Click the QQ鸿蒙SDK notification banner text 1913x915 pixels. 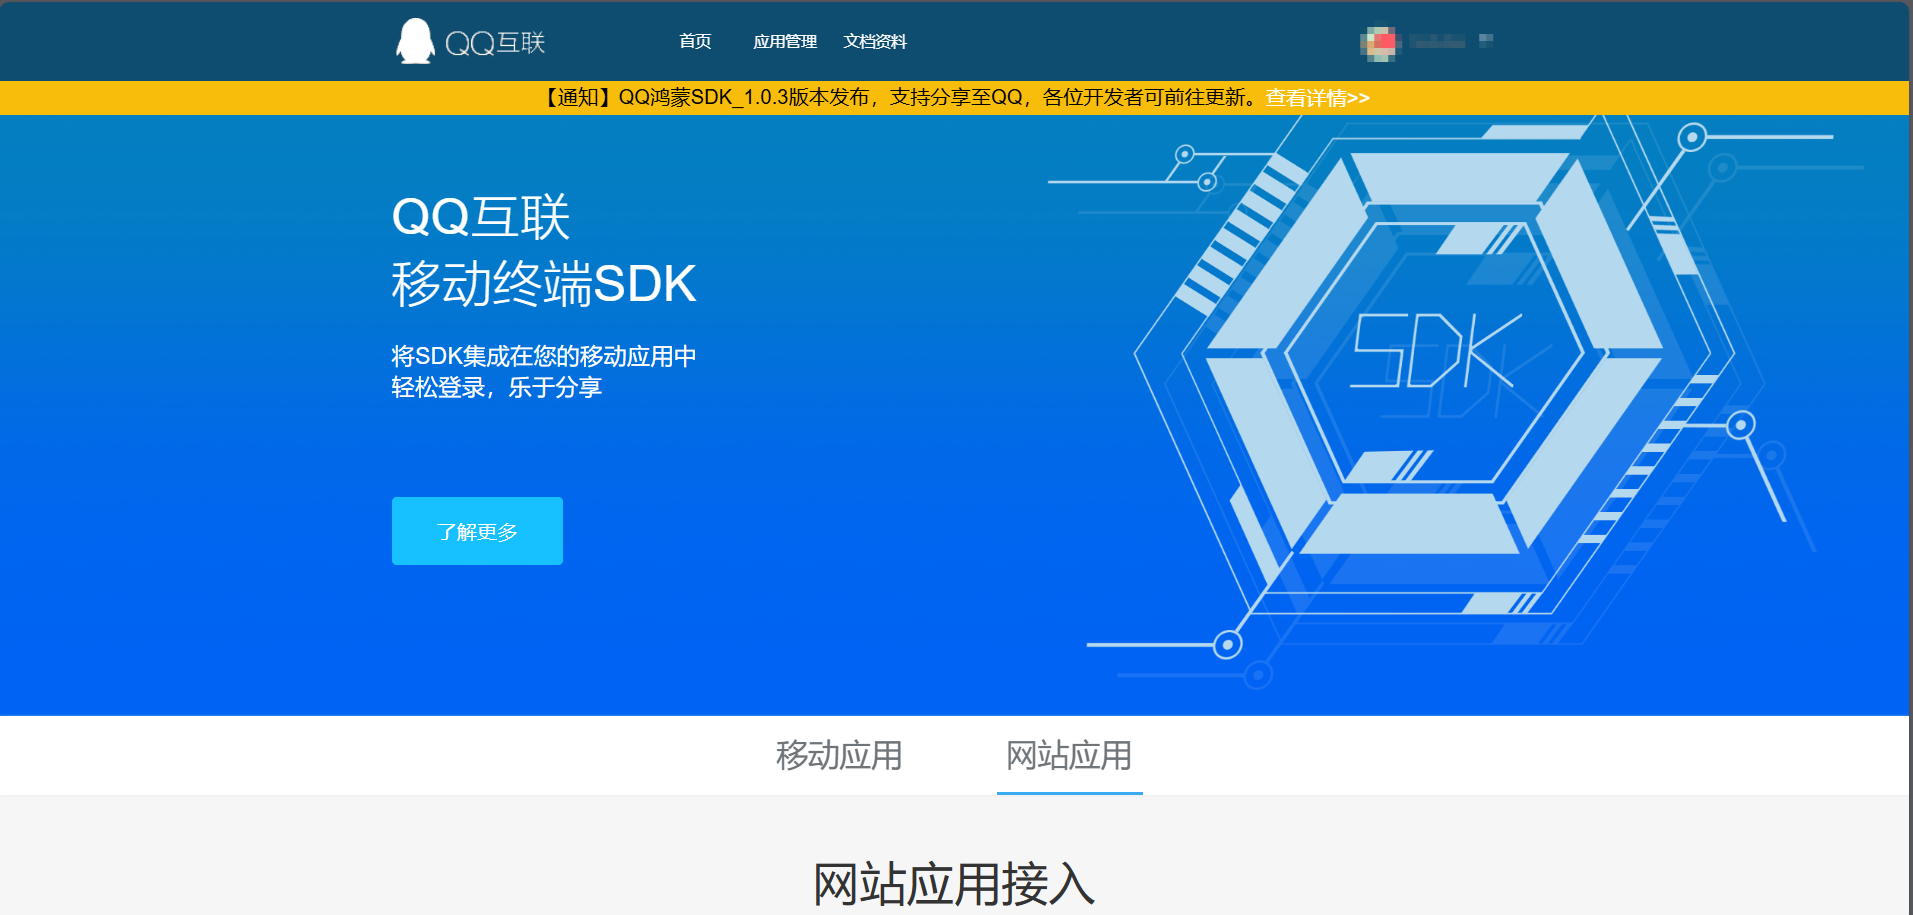coord(900,97)
